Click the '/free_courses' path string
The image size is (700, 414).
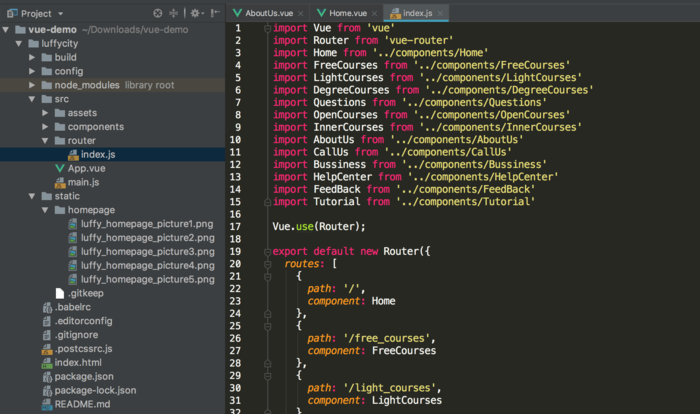point(387,339)
